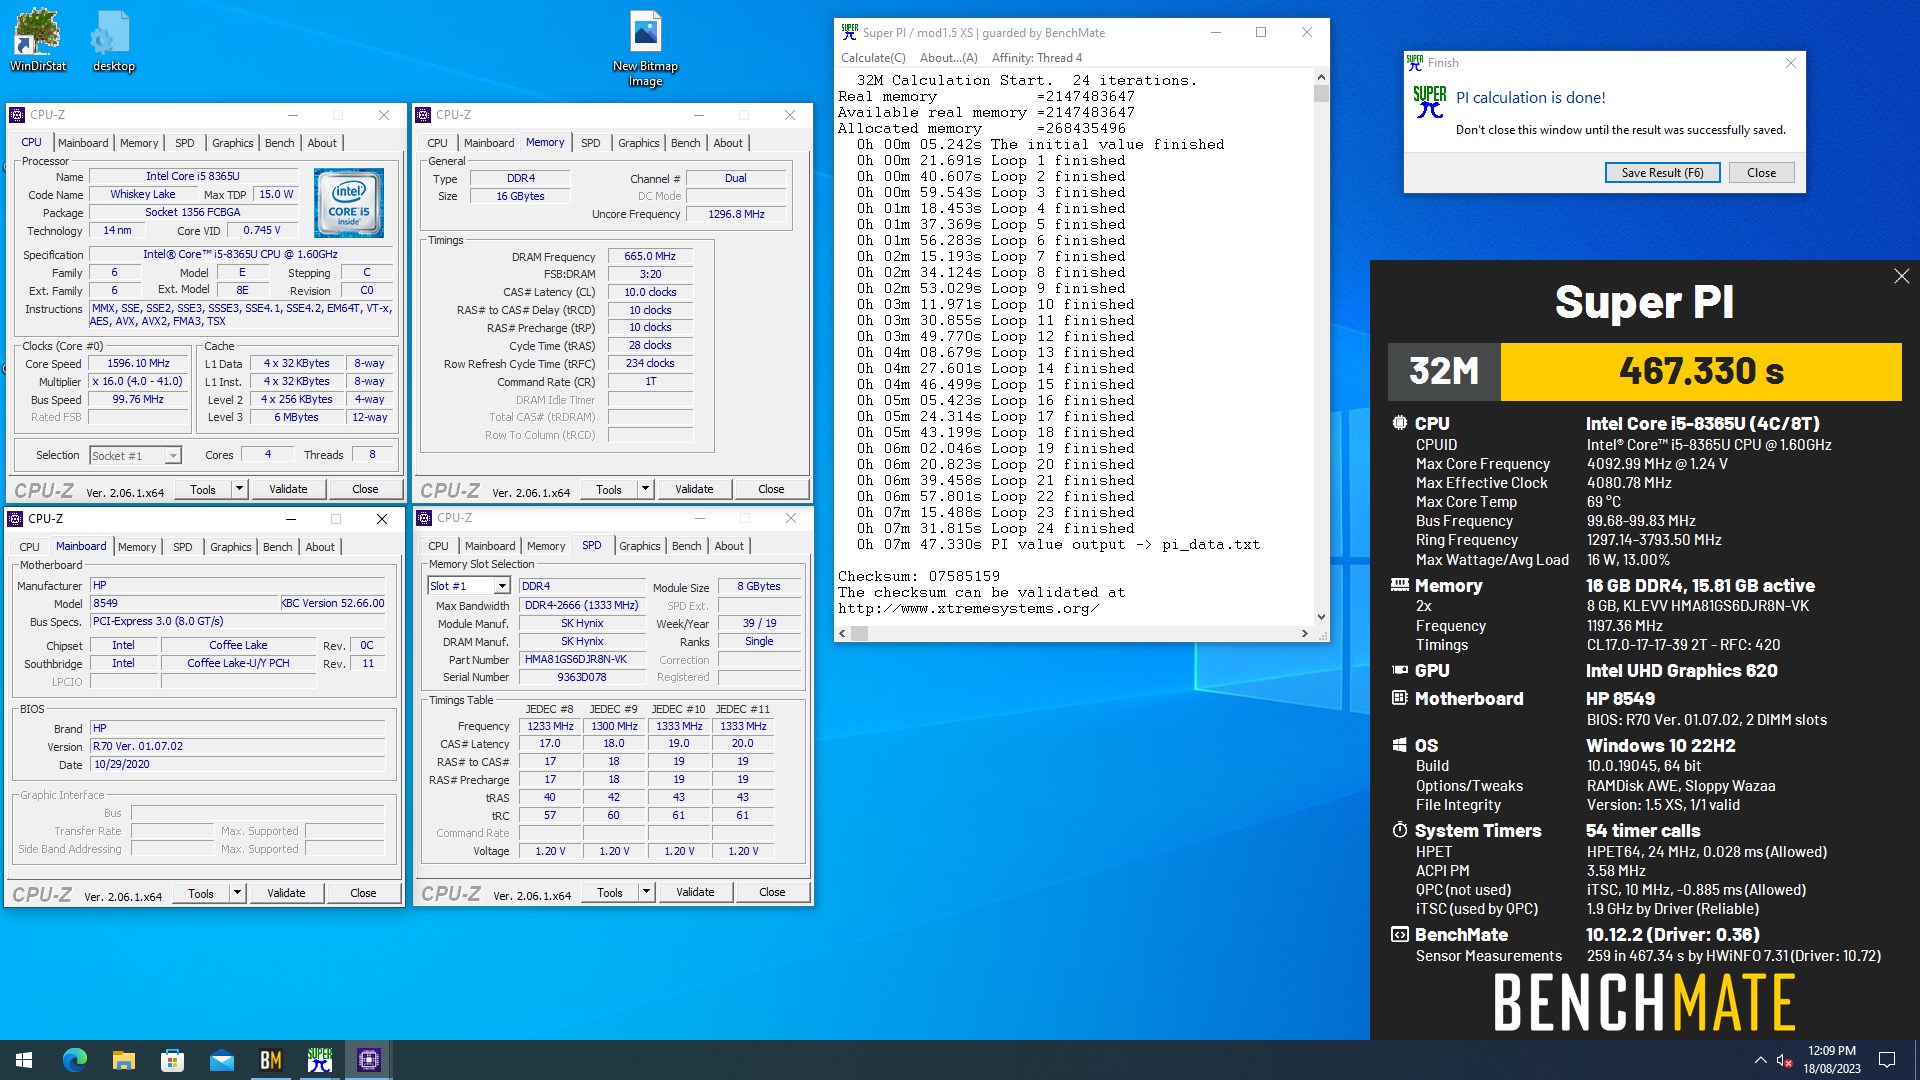Open New Bitmap Image file icon
1920x1080 pixels.
click(645, 48)
